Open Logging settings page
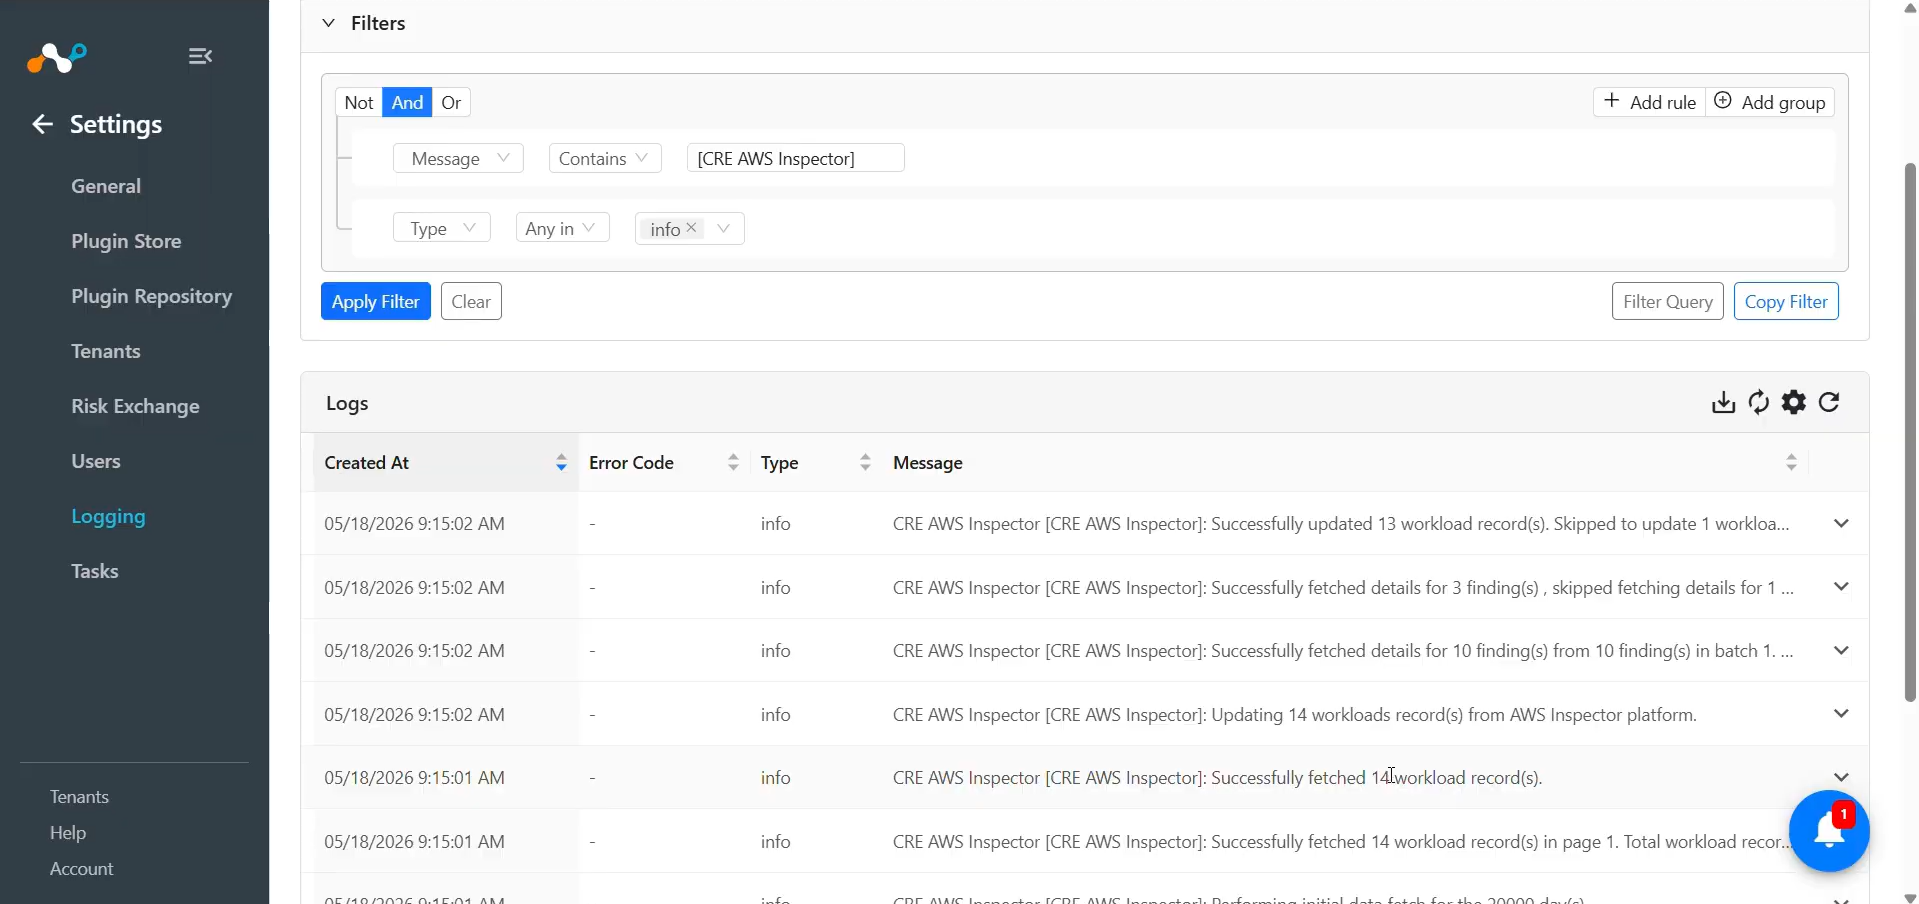 [x=108, y=516]
